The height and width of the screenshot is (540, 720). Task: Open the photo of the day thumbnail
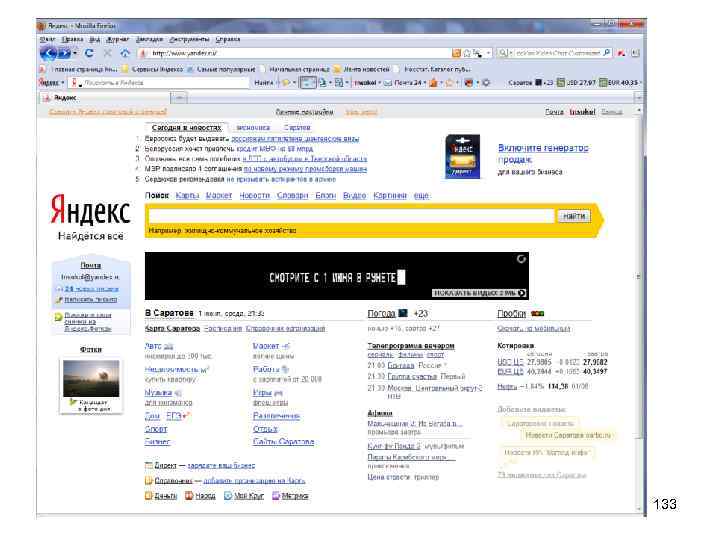[x=91, y=378]
